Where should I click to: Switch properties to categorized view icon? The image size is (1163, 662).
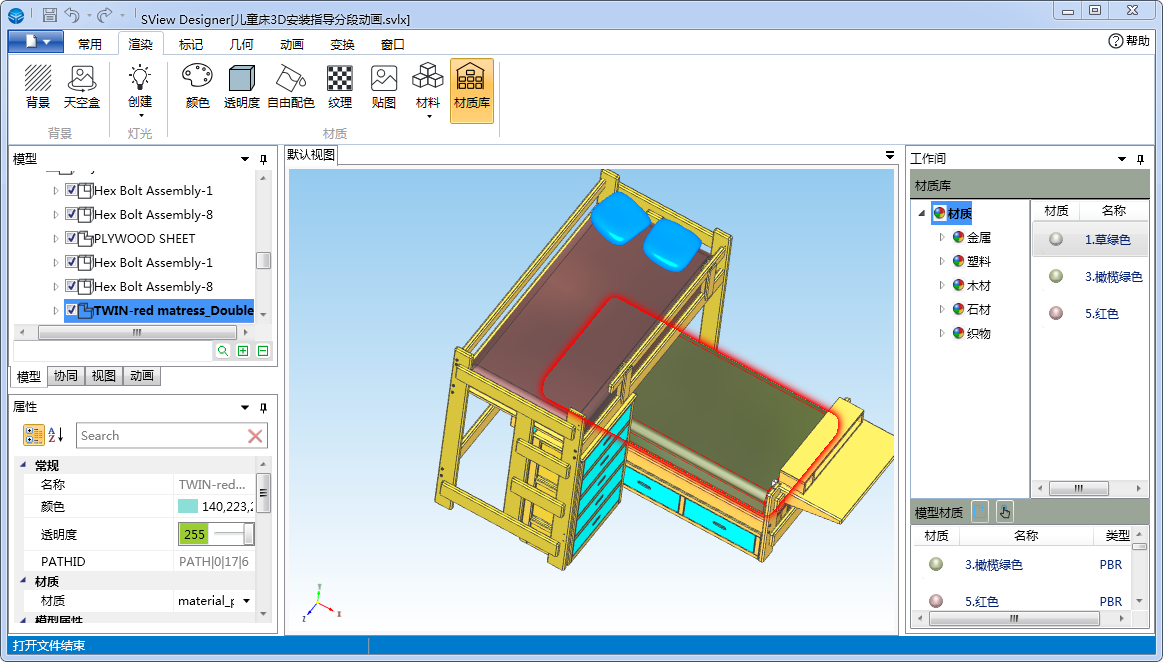(34, 435)
